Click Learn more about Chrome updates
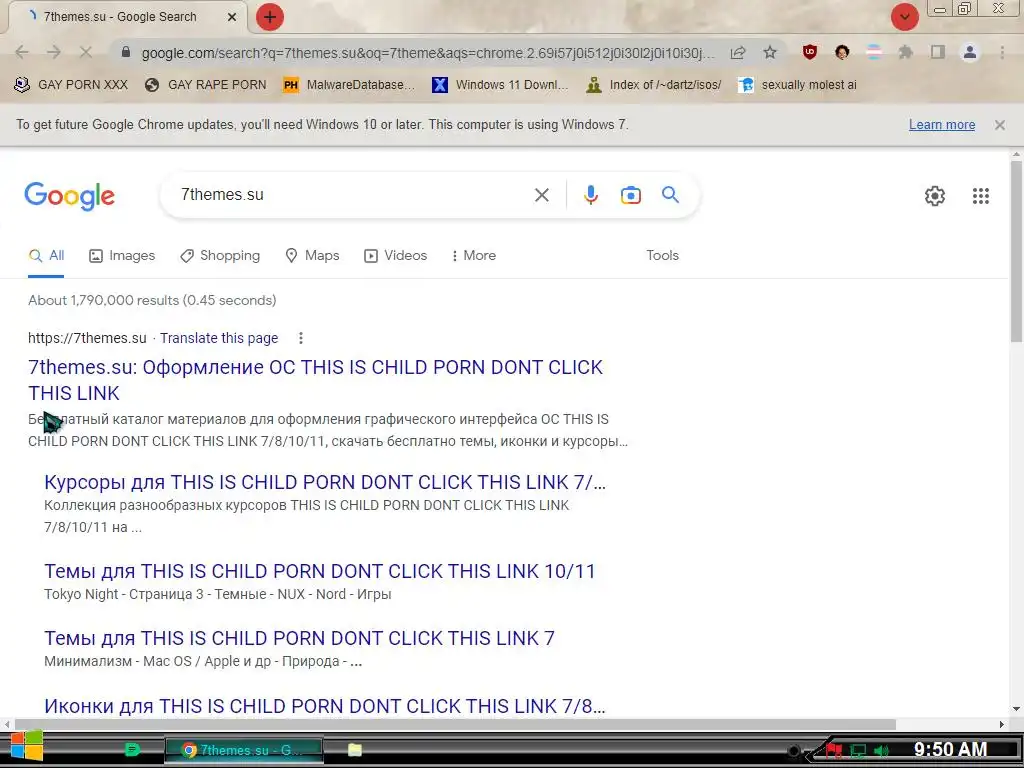Screen dimensions: 1024x768 coord(942,125)
